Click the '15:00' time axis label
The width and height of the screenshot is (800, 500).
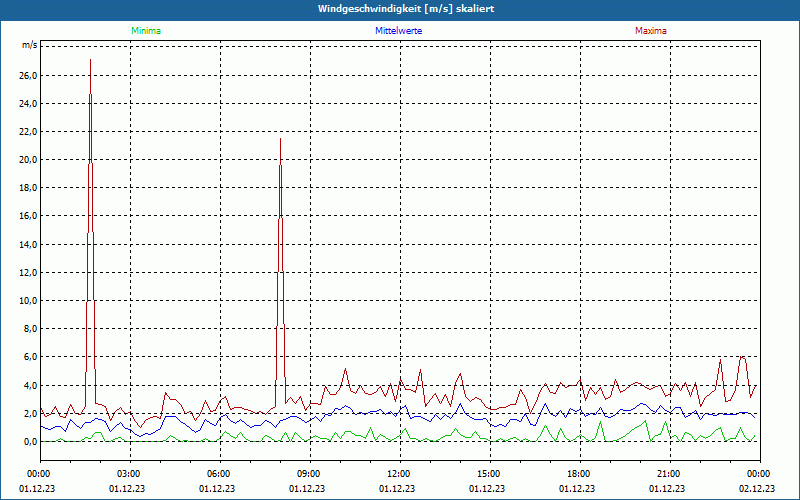click(490, 474)
